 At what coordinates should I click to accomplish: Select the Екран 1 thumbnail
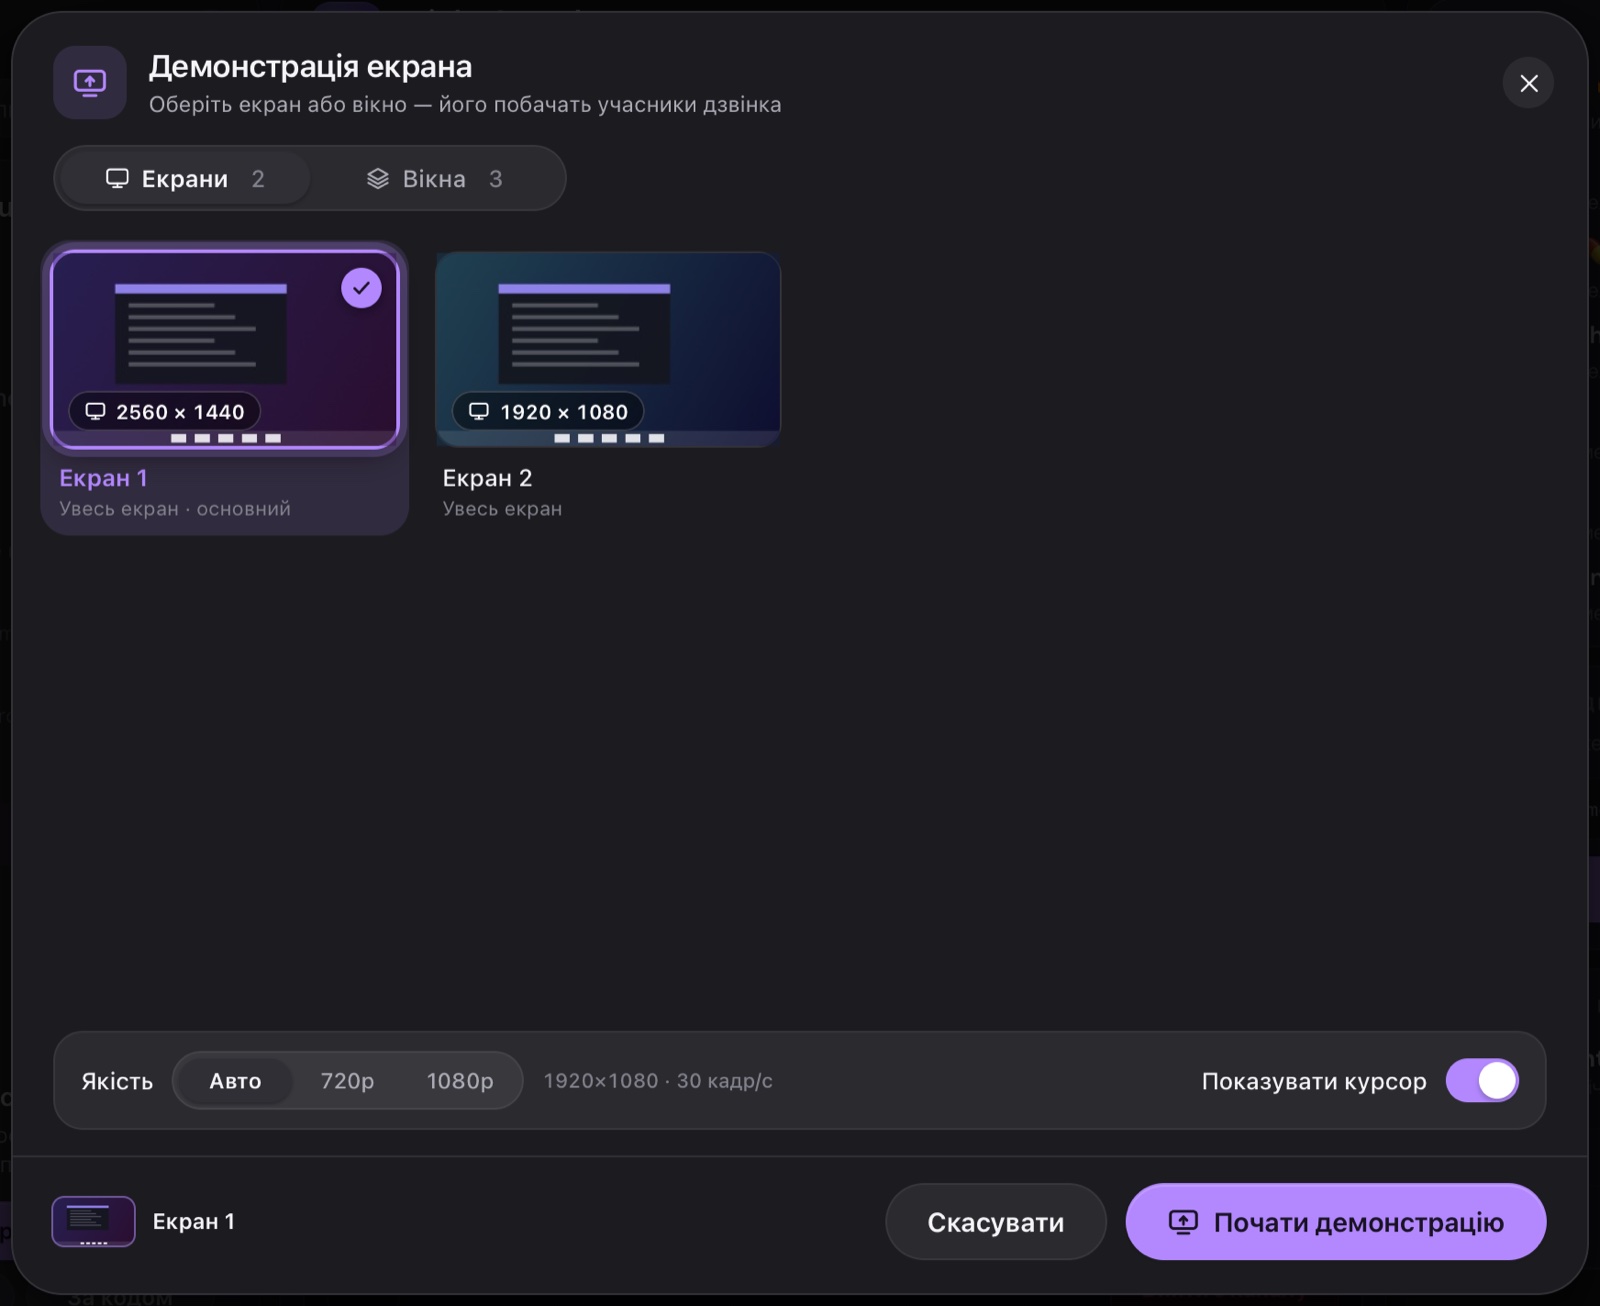coord(225,349)
